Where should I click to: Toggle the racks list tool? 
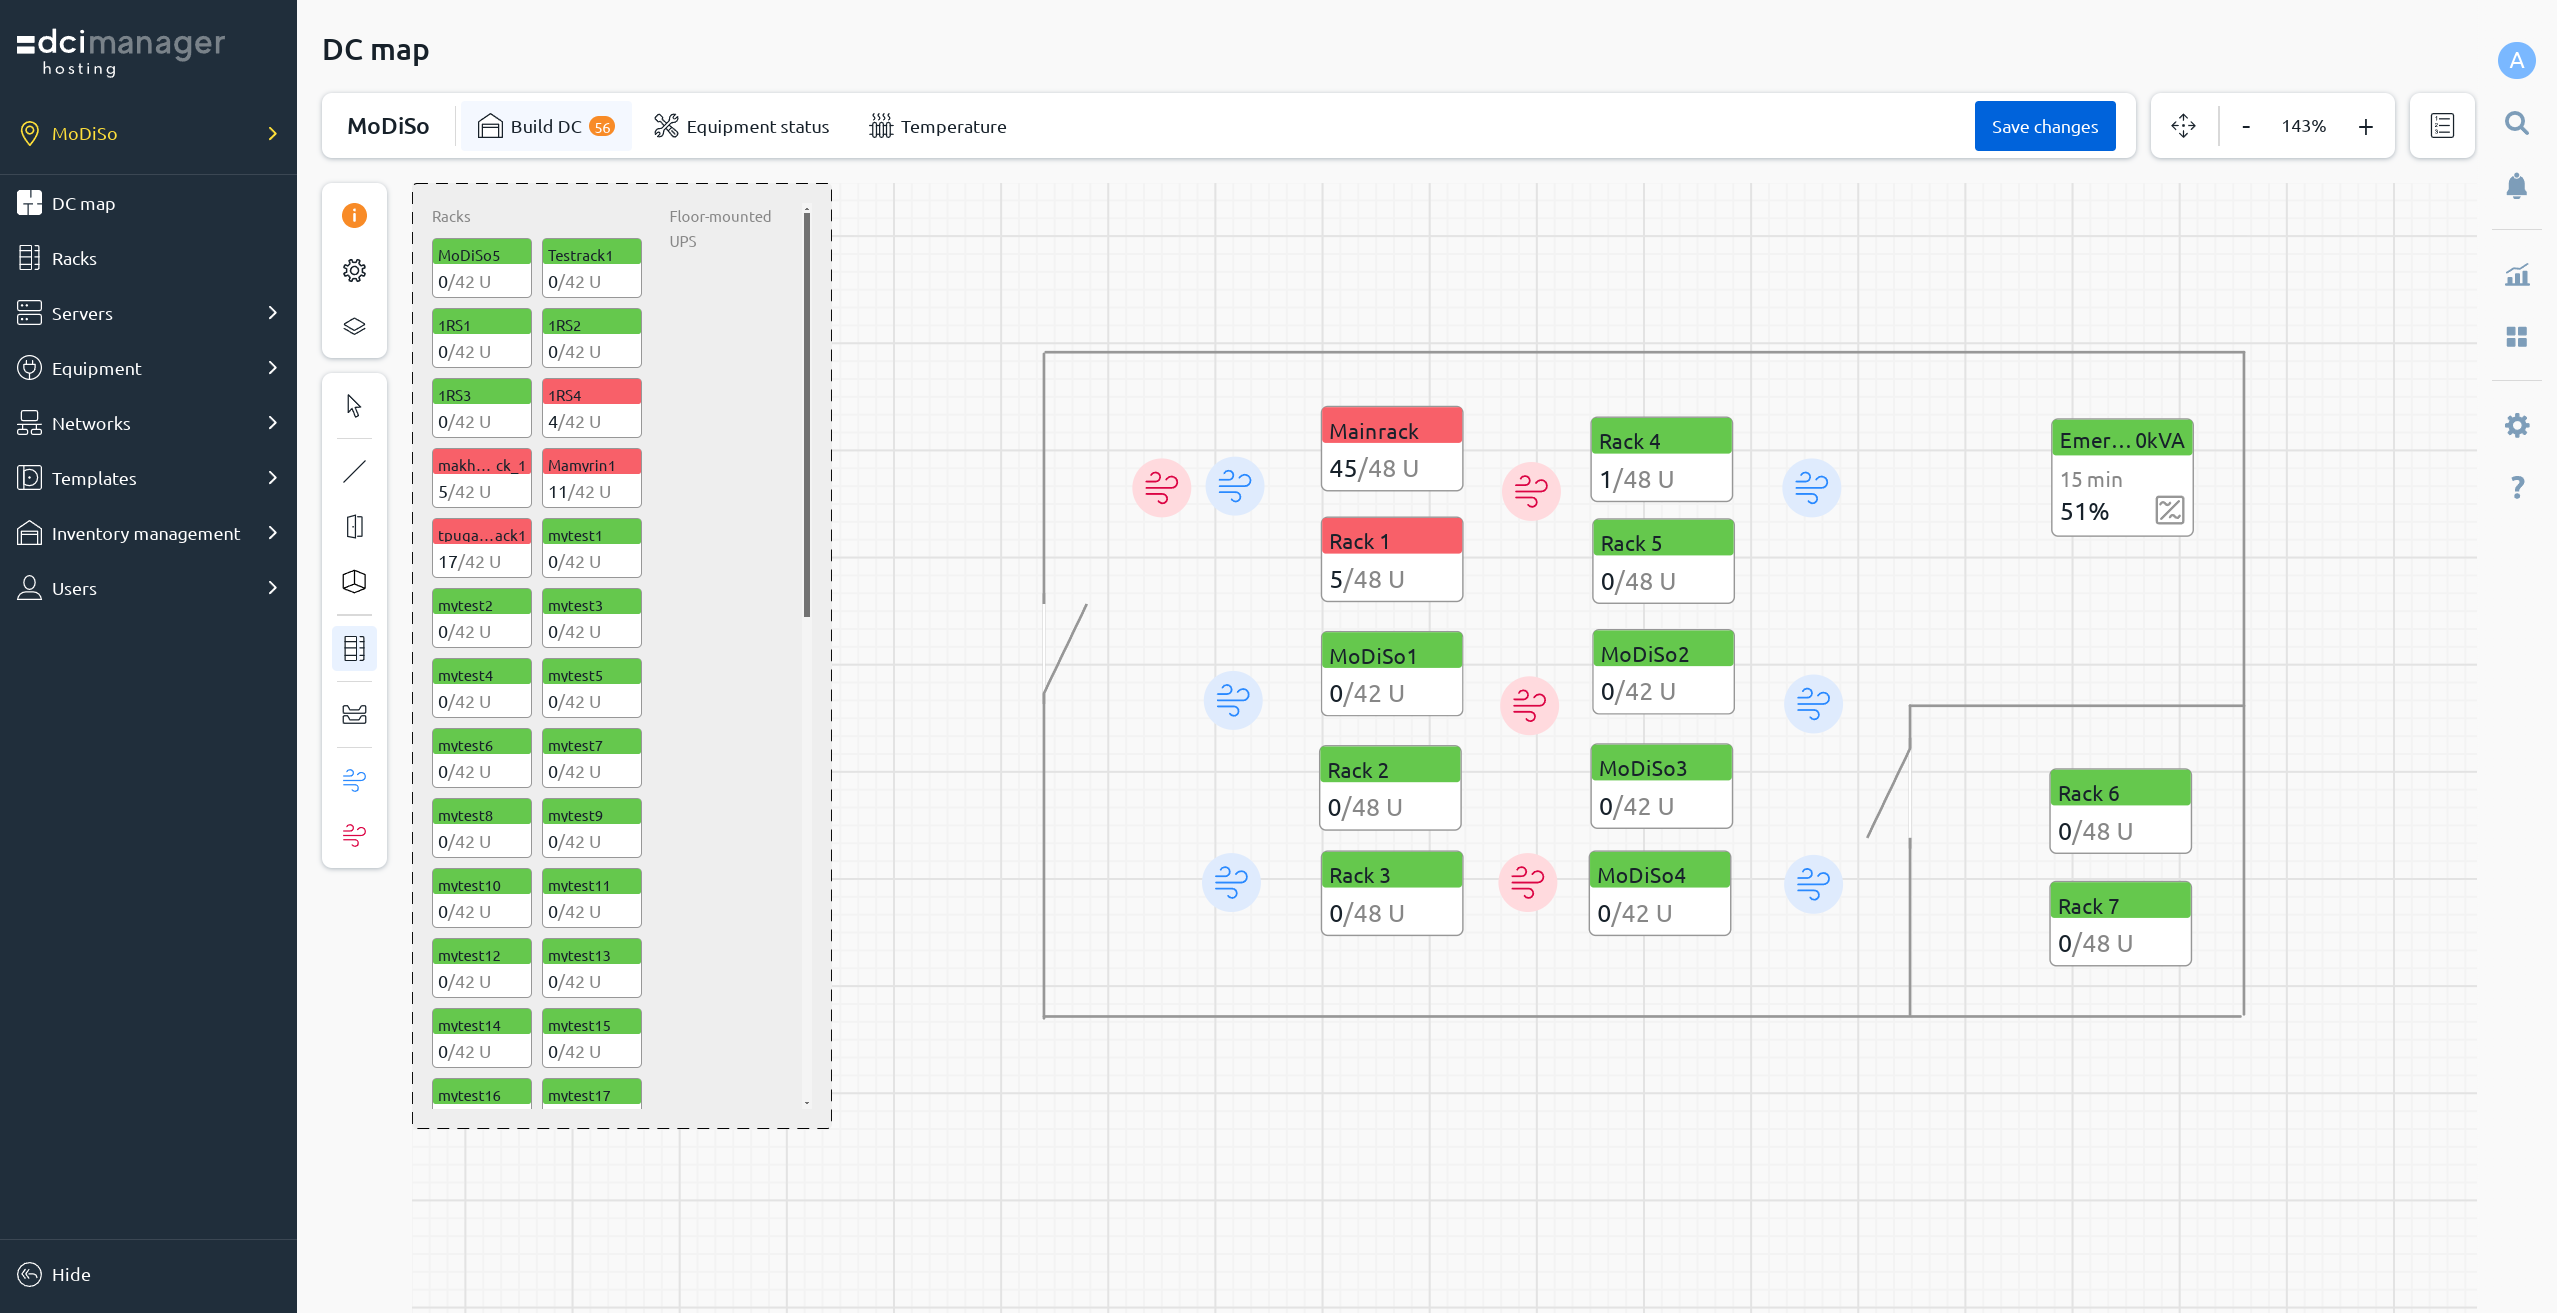point(354,648)
